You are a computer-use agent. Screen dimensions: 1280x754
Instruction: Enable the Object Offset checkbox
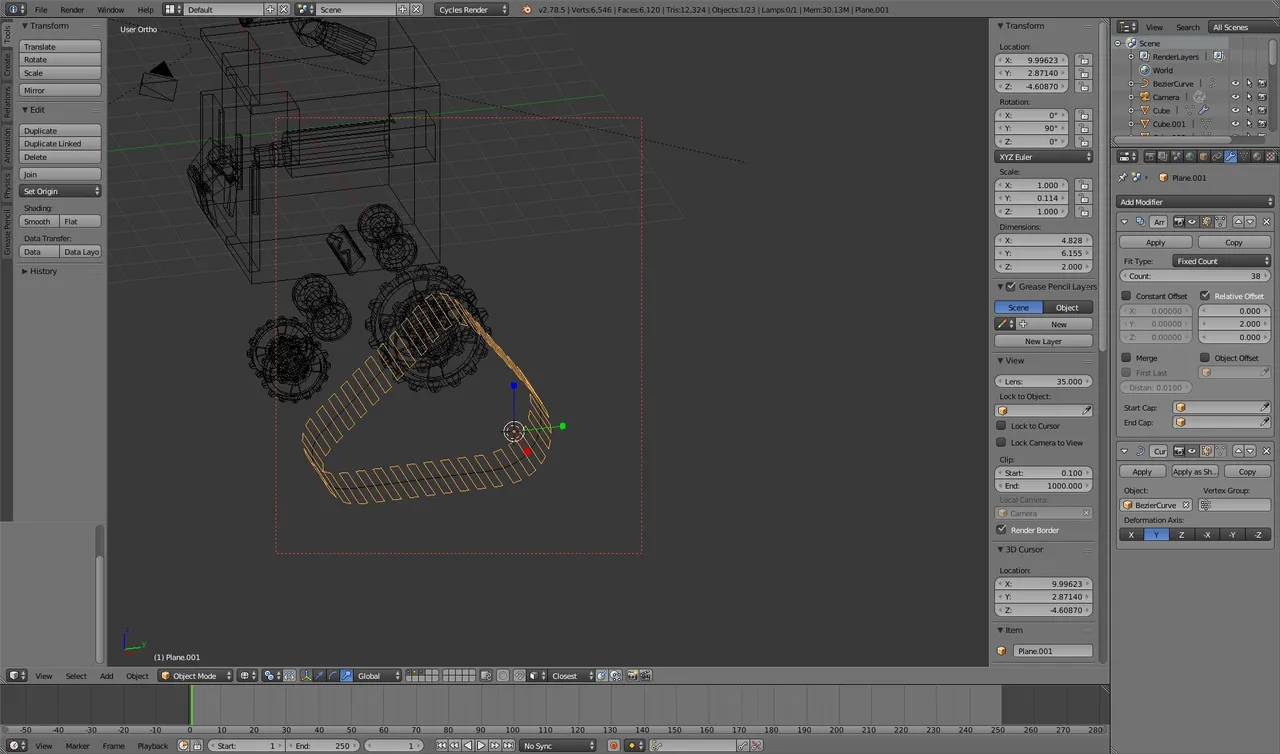click(1204, 358)
